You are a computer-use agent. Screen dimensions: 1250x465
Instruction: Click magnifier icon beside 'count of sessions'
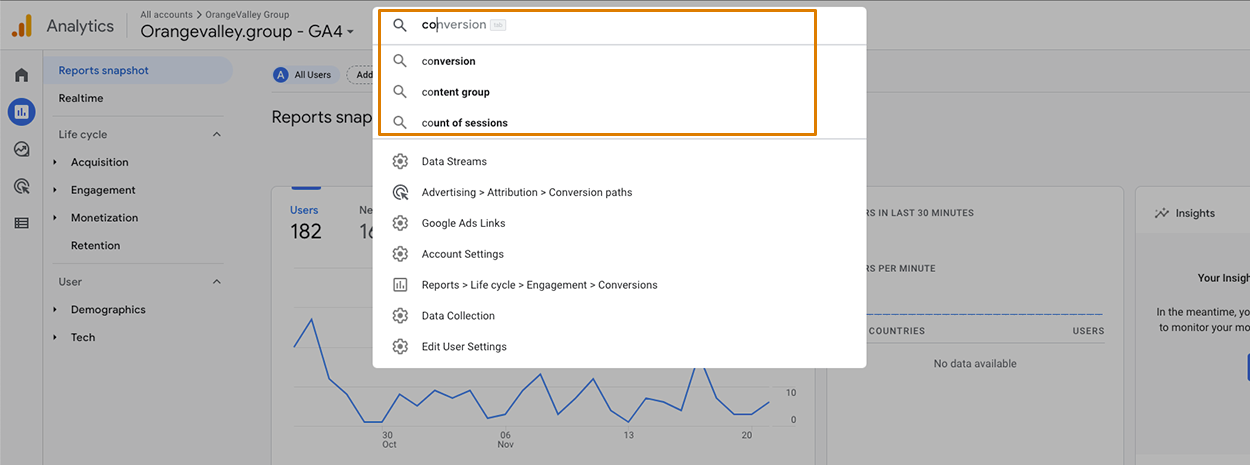click(x=400, y=123)
